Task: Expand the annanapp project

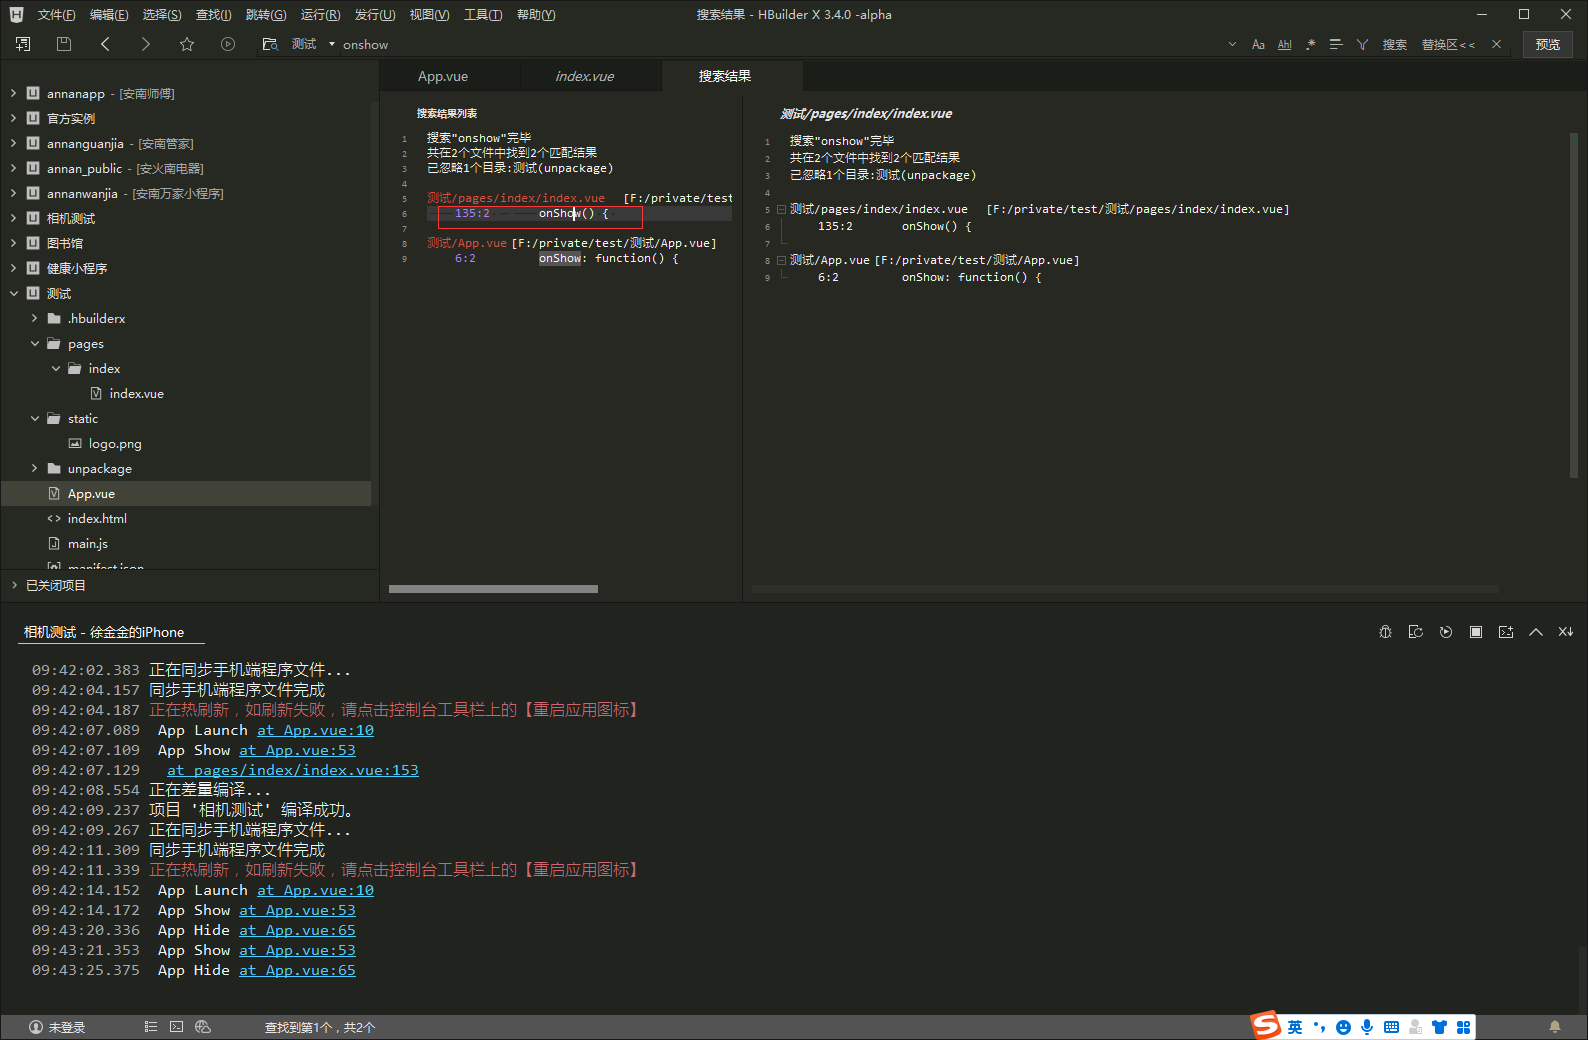Action: pos(13,93)
